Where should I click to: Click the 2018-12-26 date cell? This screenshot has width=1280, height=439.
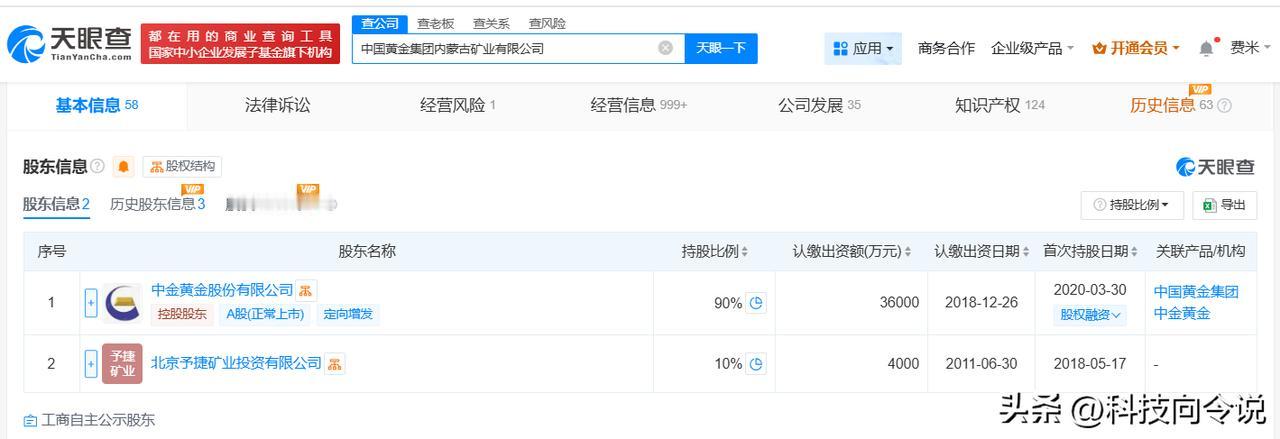coord(983,303)
